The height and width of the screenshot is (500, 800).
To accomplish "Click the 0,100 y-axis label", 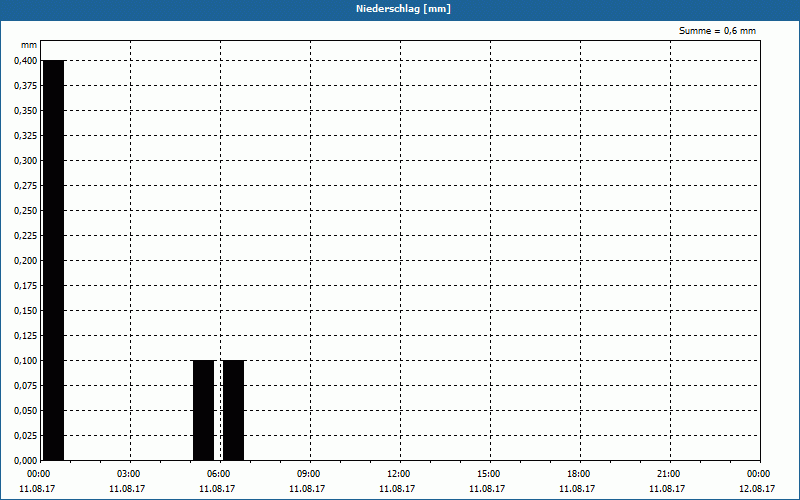I will (x=26, y=361).
